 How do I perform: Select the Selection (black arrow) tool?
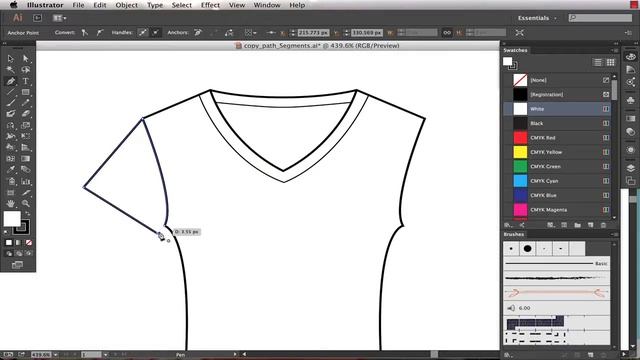coord(11,59)
